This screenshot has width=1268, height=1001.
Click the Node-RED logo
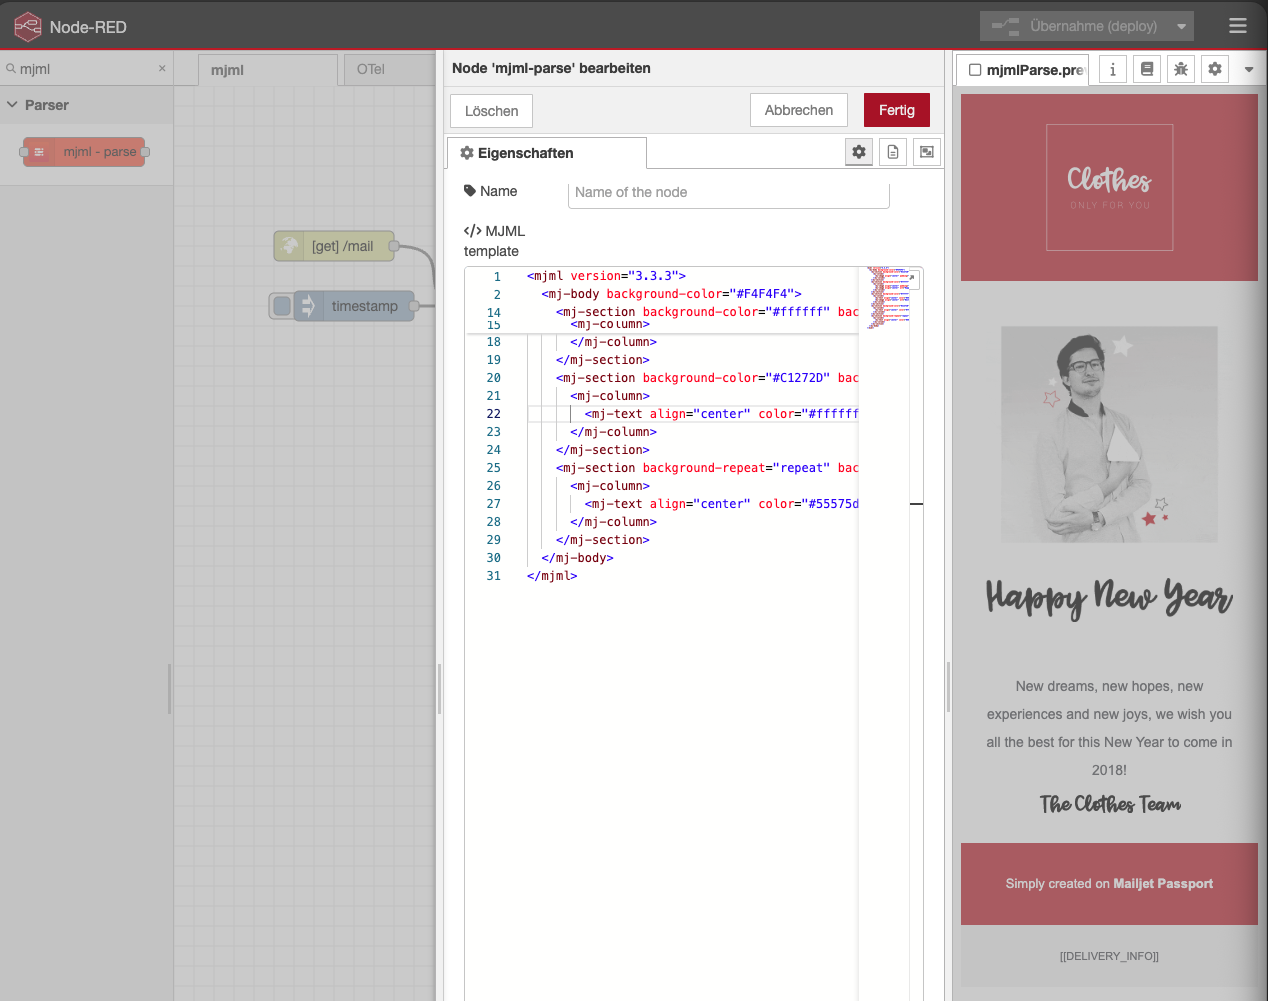26,26
